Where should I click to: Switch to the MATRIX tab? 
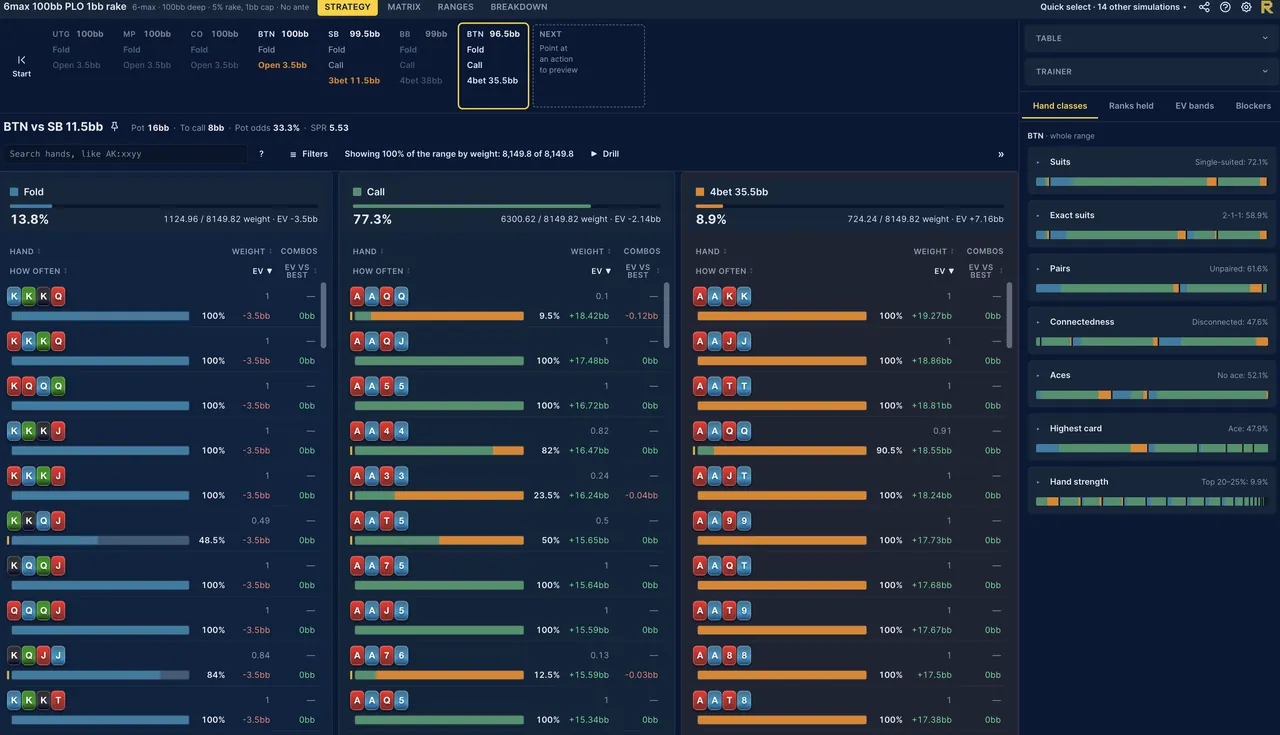tap(404, 7)
